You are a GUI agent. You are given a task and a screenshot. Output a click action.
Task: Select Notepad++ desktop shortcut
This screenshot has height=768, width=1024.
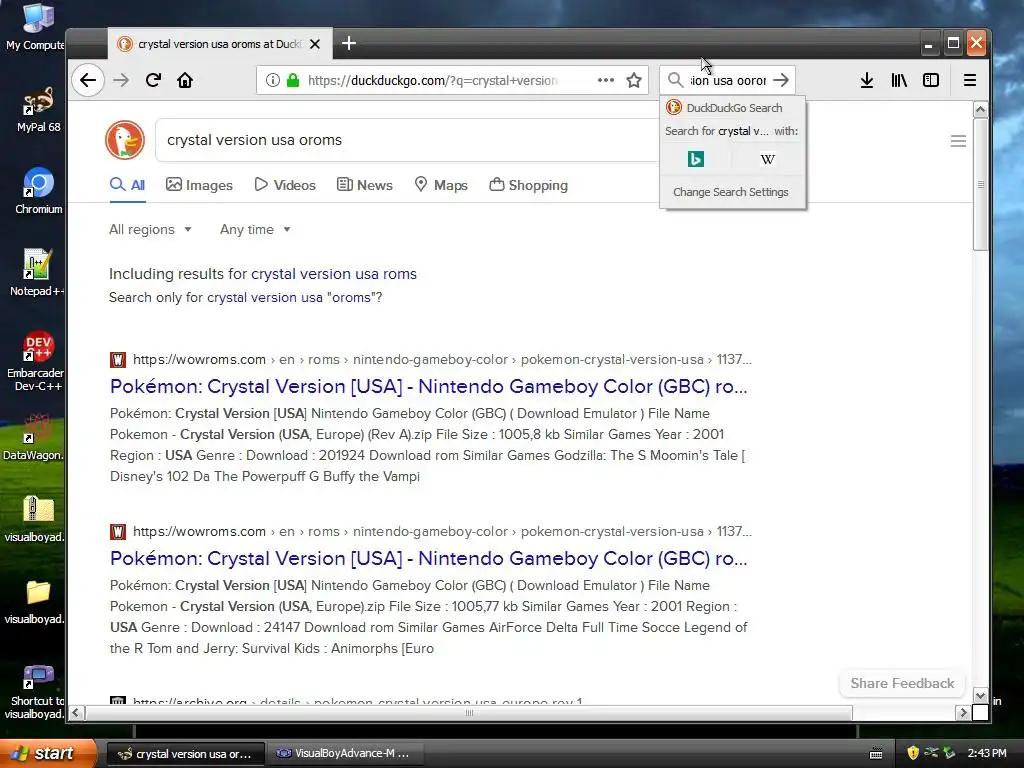coord(37,273)
